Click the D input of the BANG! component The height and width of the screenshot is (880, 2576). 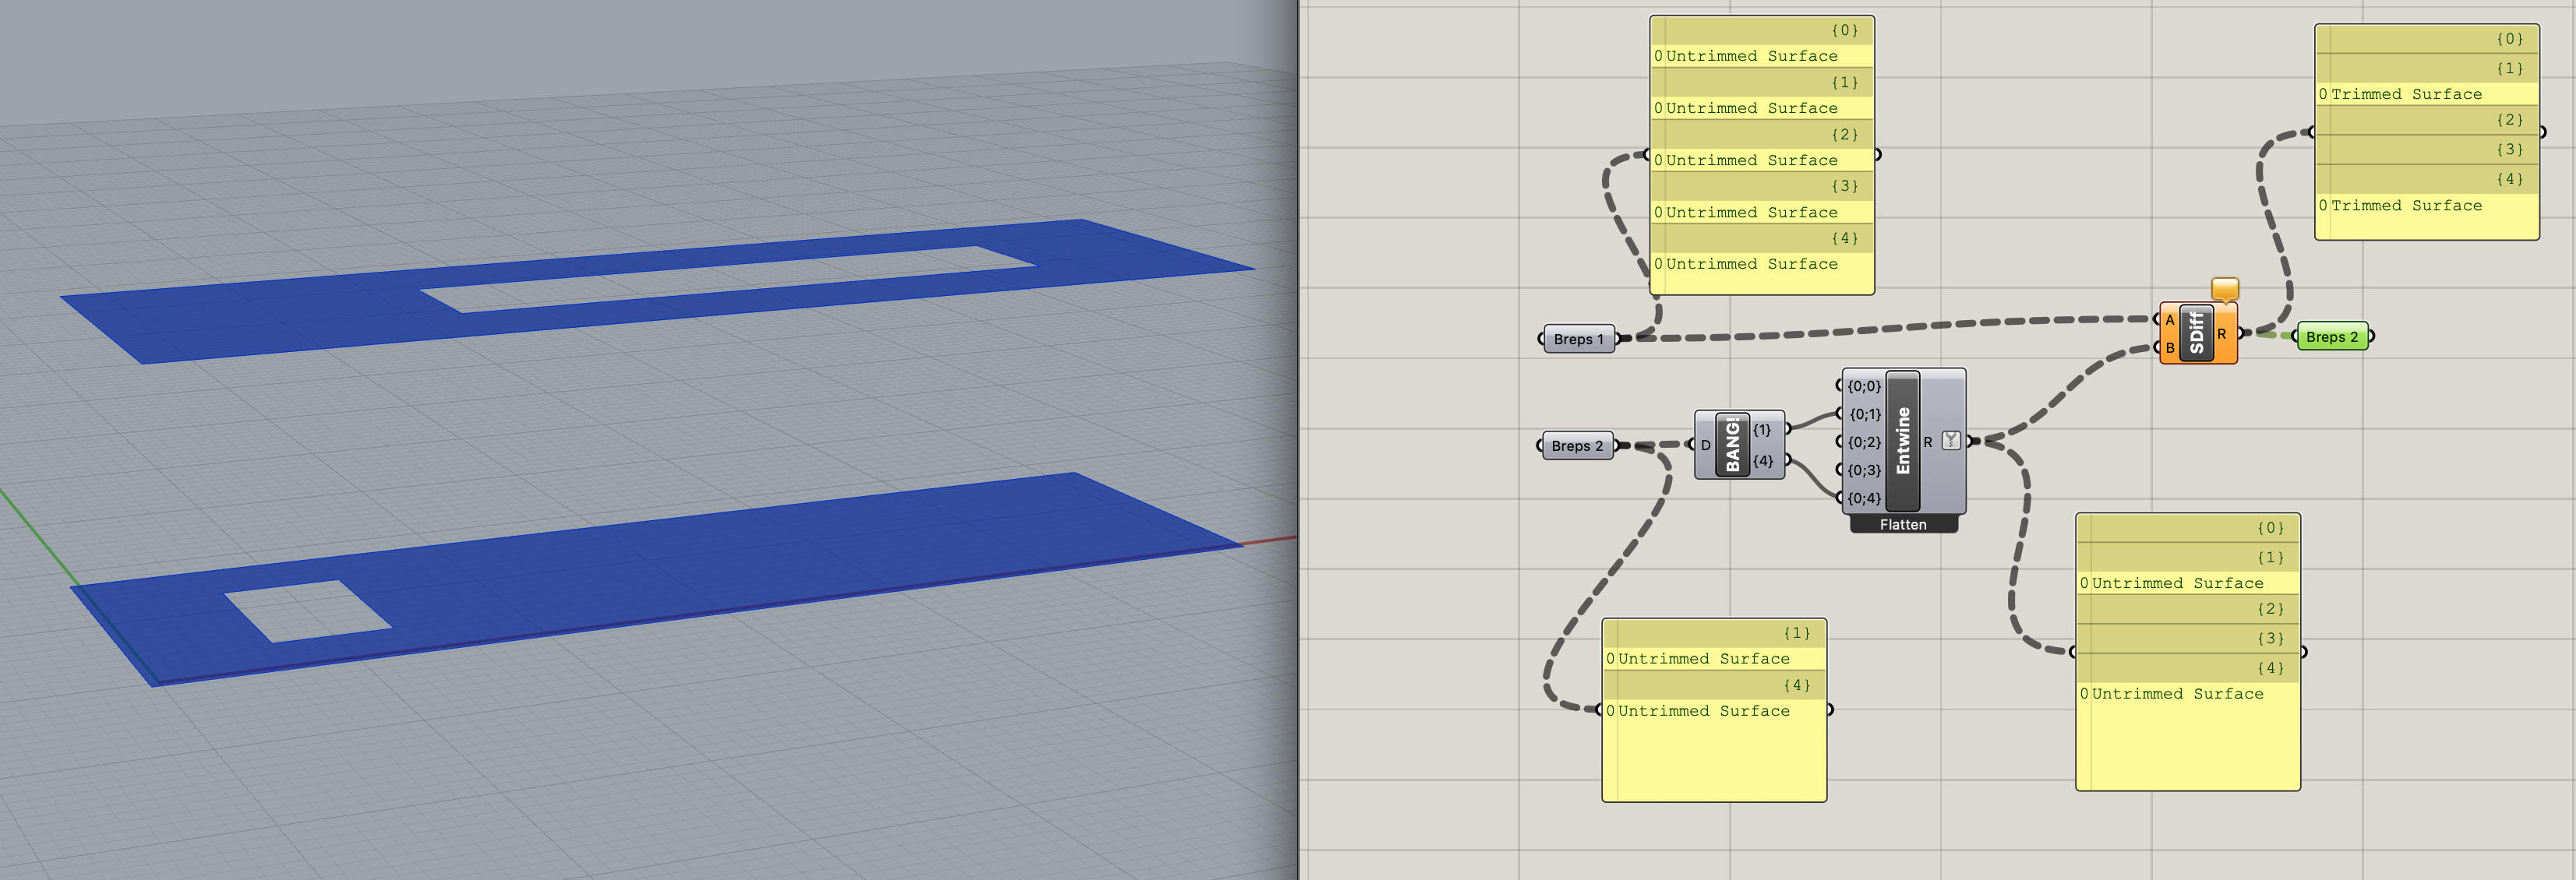coord(1705,445)
